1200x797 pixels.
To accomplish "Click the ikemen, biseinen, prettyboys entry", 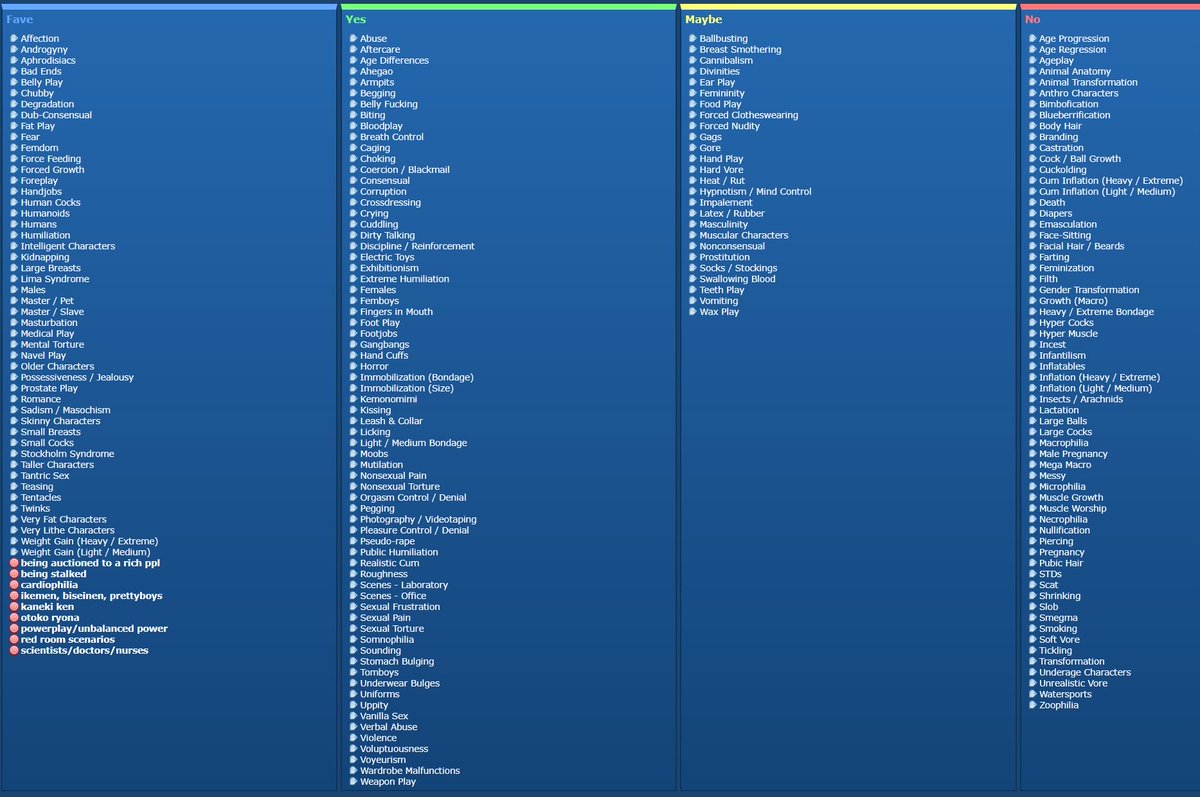I will pos(91,596).
